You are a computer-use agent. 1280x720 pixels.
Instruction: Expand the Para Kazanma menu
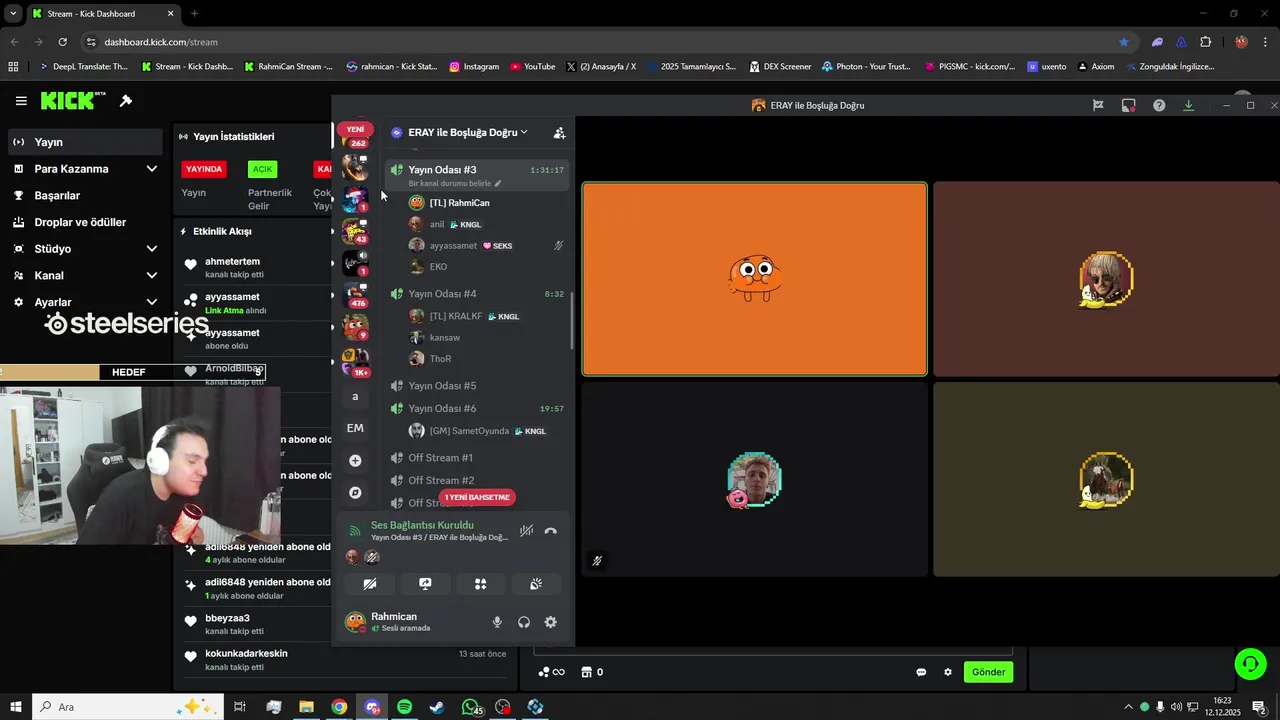[152, 169]
